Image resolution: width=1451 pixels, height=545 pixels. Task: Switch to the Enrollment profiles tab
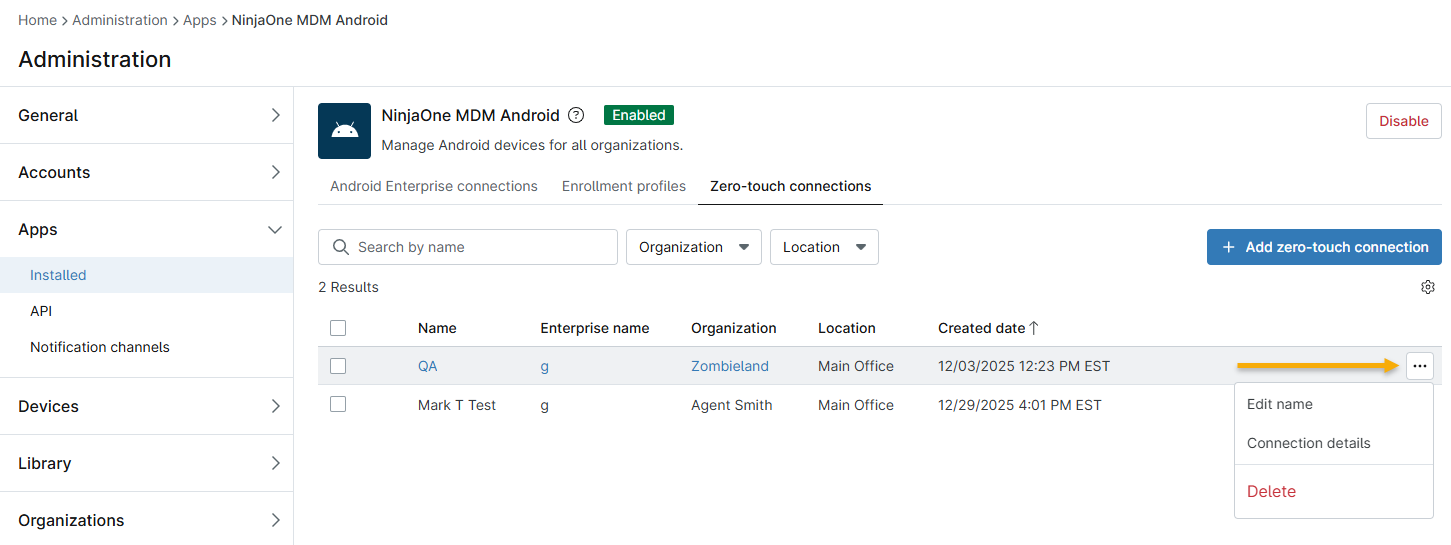tap(623, 186)
